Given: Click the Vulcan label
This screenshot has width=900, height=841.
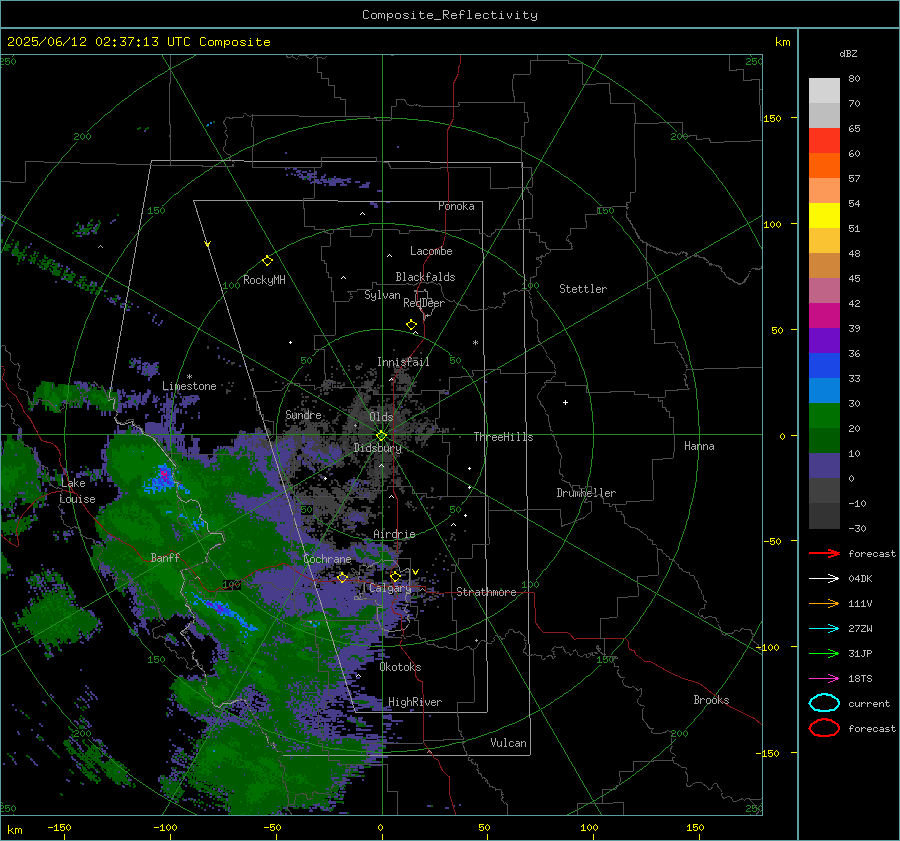Looking at the screenshot, I should pyautogui.click(x=509, y=743).
